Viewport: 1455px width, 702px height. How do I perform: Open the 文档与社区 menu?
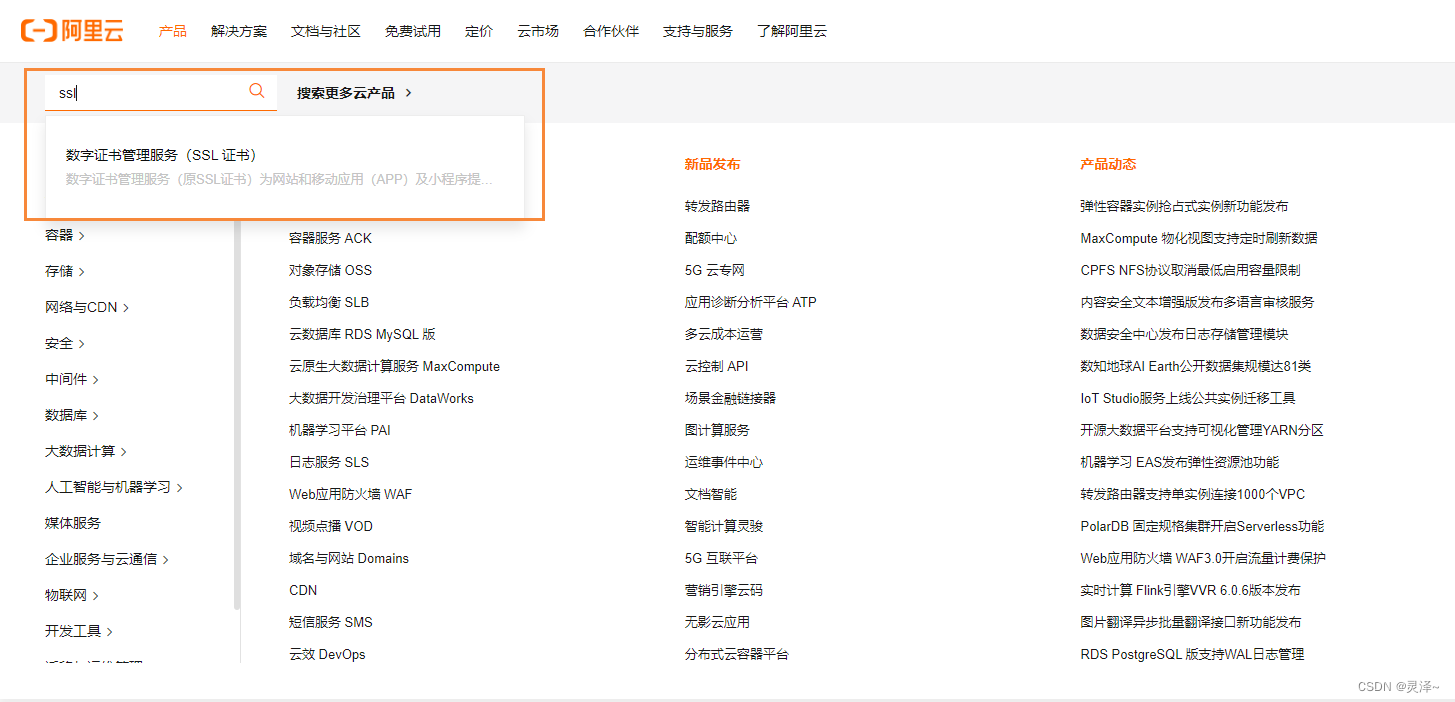(326, 31)
